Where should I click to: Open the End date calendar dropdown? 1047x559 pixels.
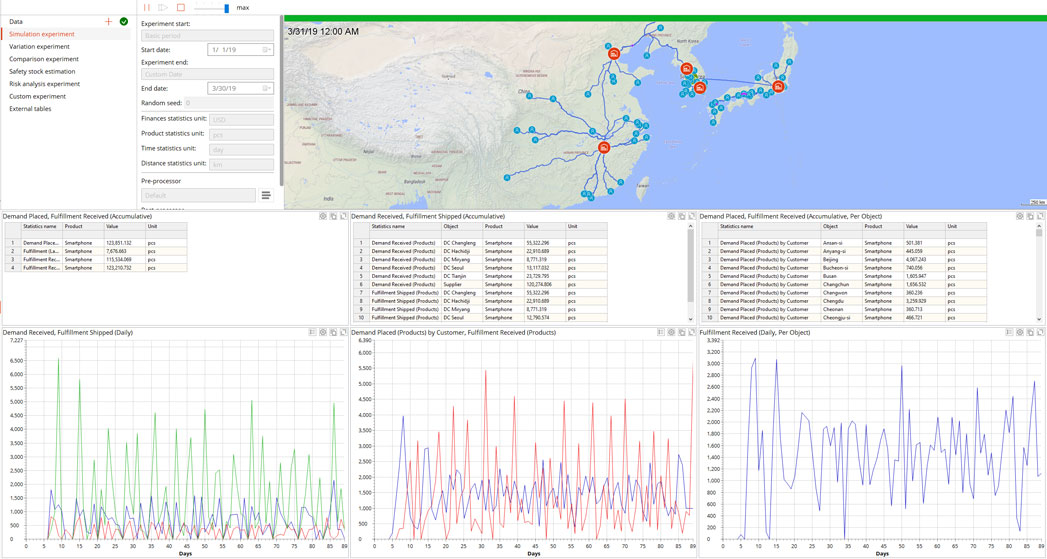click(x=266, y=88)
